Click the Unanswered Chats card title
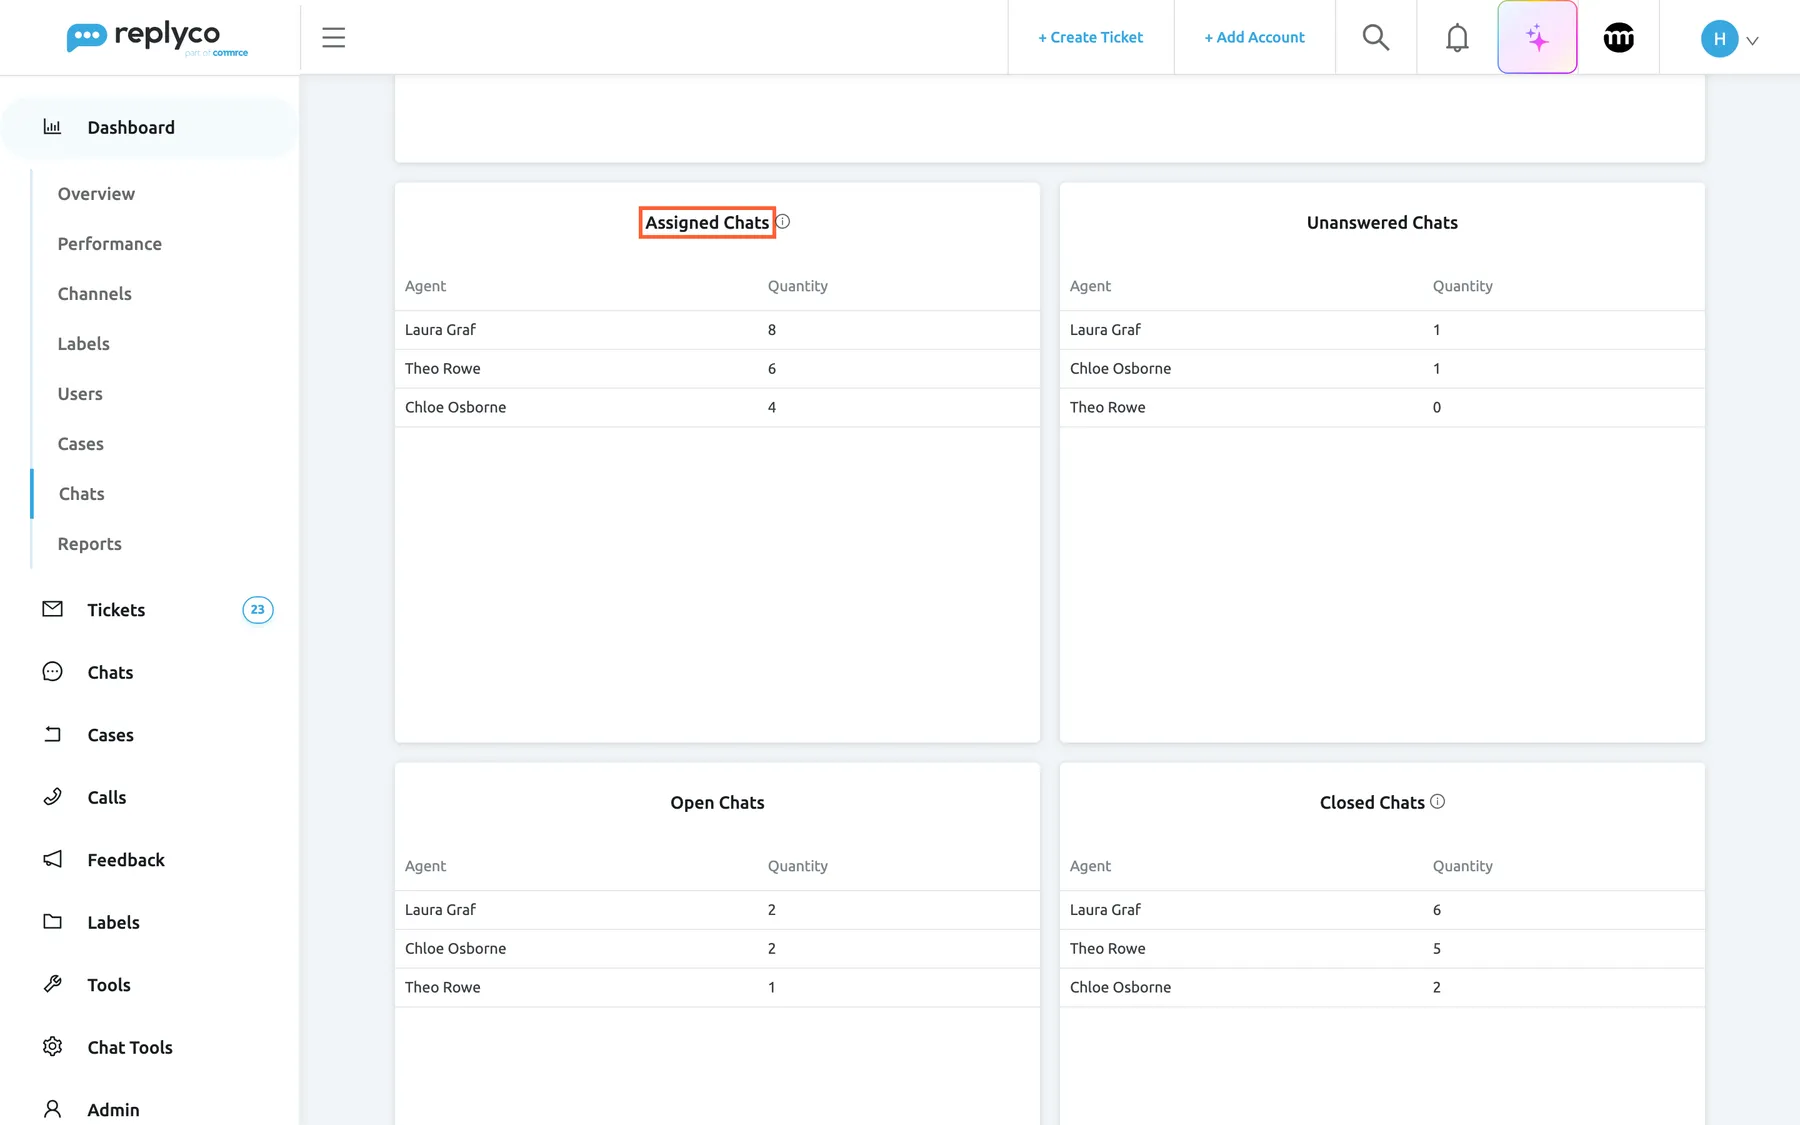1800x1125 pixels. tap(1382, 222)
